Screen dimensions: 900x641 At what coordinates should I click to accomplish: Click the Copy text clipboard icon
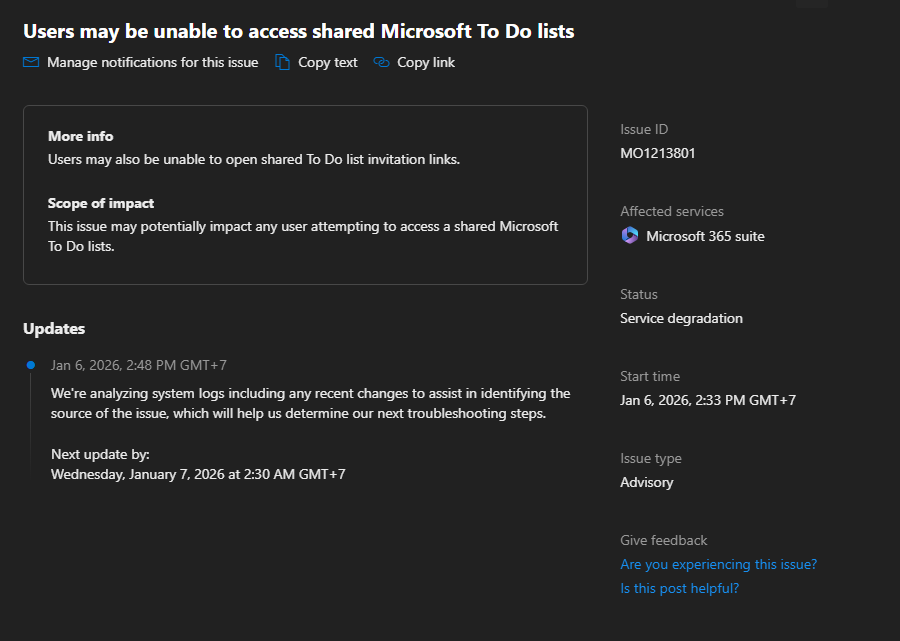pos(283,62)
